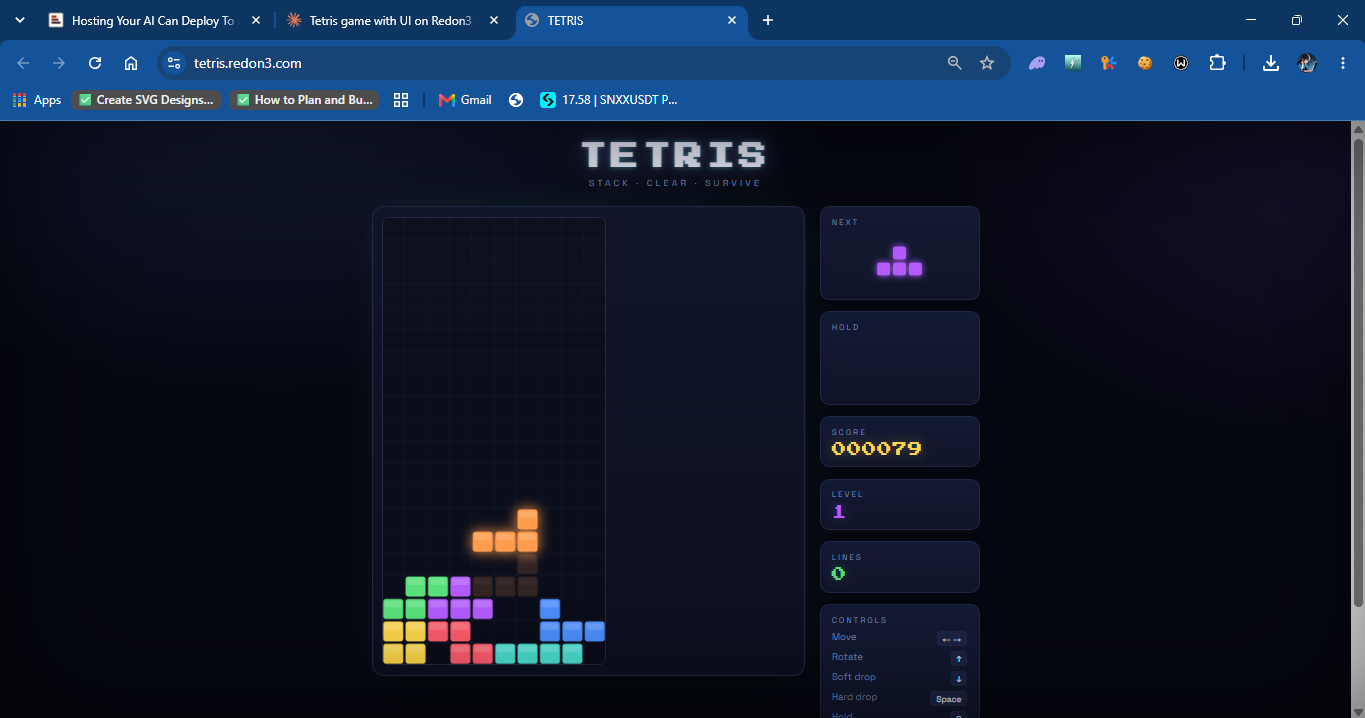This screenshot has height=718, width=1365.
Task: Close the 'Tetris game with UI' tab
Action: click(494, 20)
